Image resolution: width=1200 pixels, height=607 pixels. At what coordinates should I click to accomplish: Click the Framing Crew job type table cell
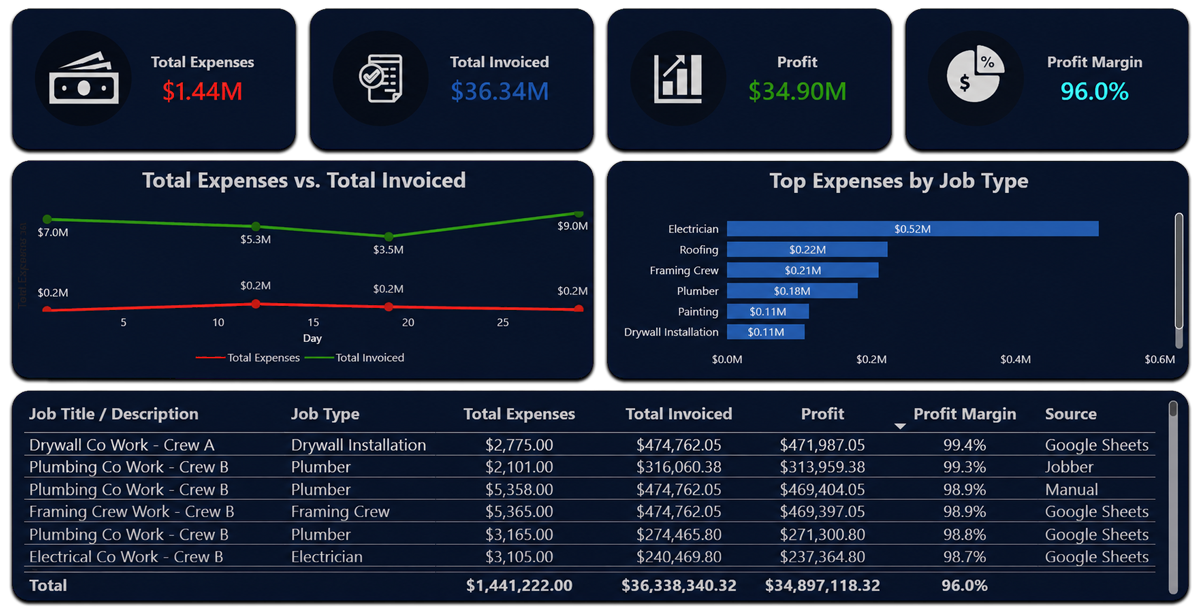[x=340, y=512]
